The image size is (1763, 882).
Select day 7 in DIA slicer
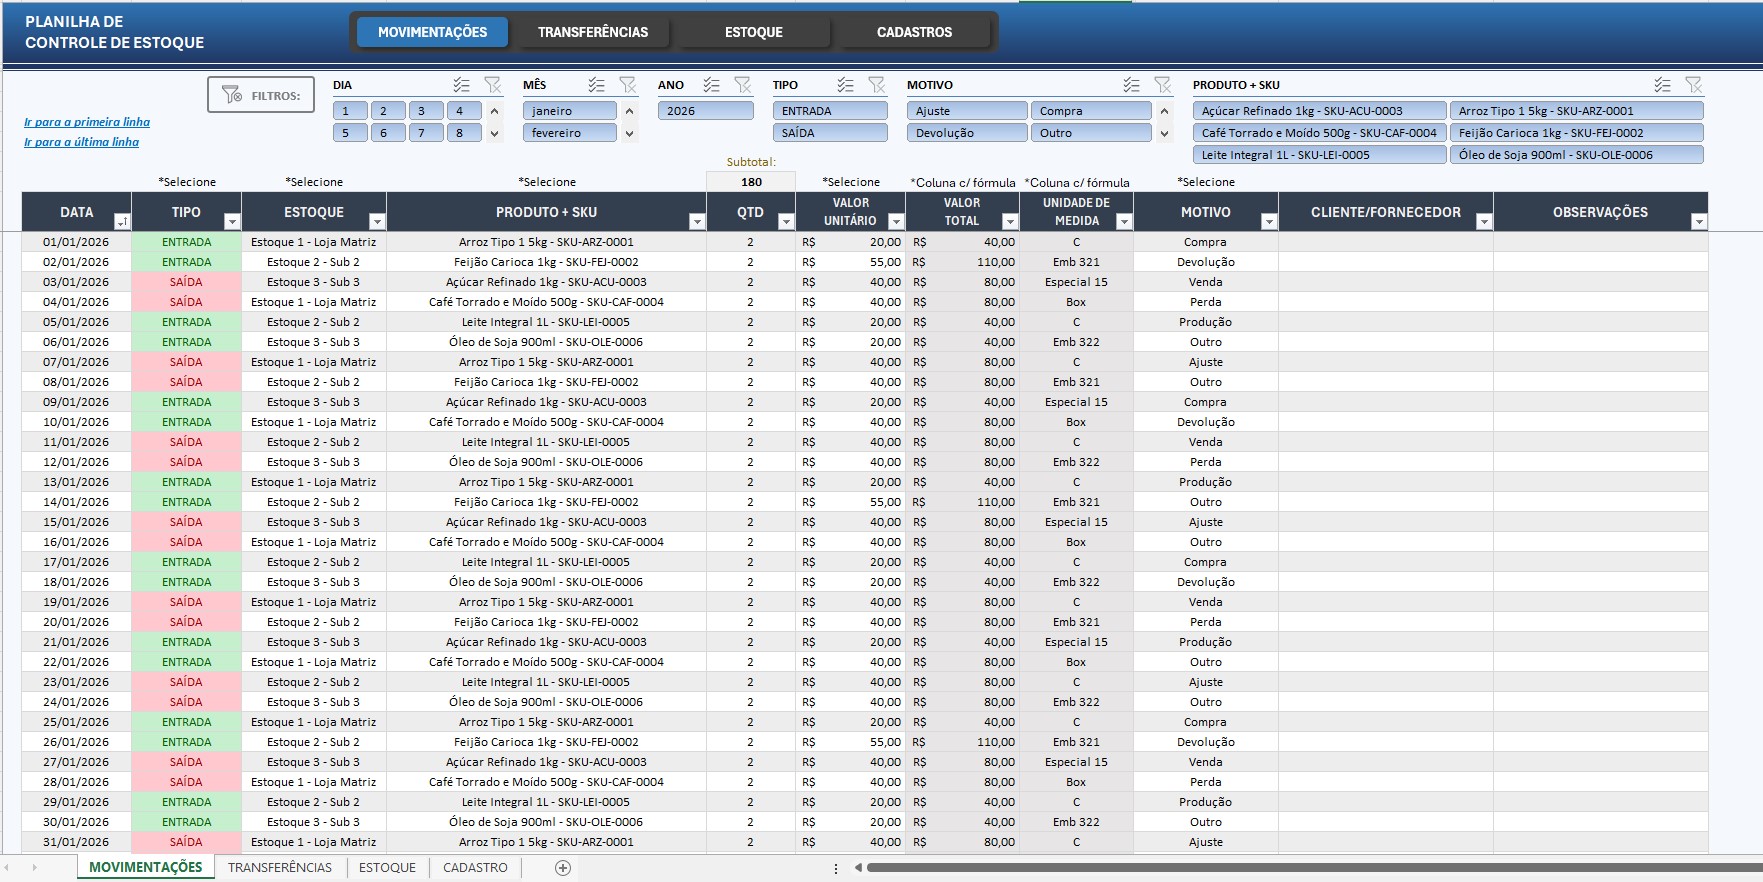[x=426, y=133]
